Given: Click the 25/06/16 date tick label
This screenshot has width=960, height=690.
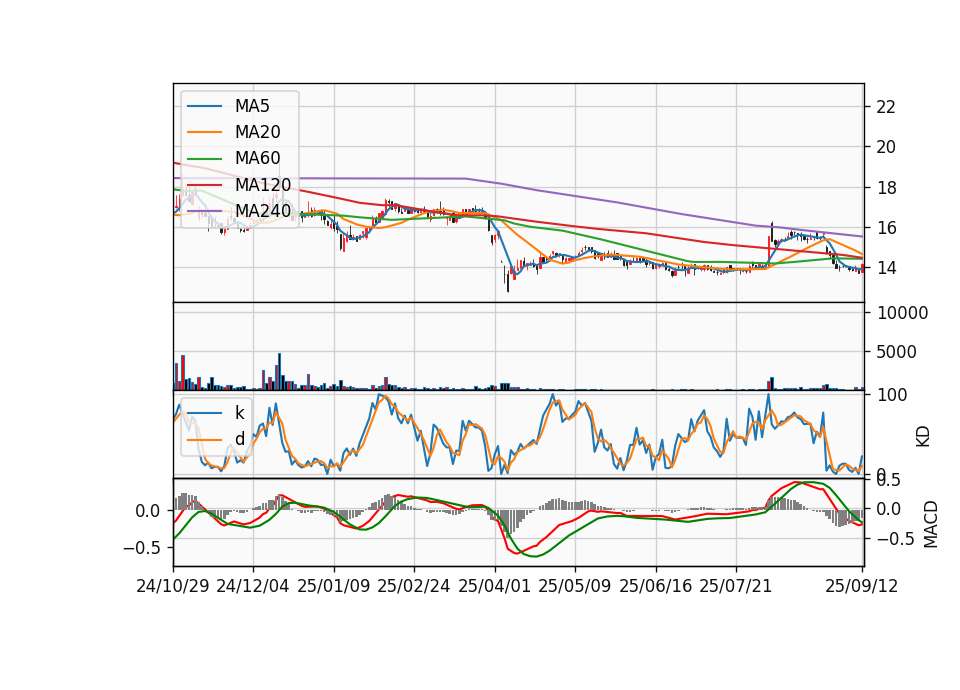Looking at the screenshot, I should pyautogui.click(x=656, y=586).
